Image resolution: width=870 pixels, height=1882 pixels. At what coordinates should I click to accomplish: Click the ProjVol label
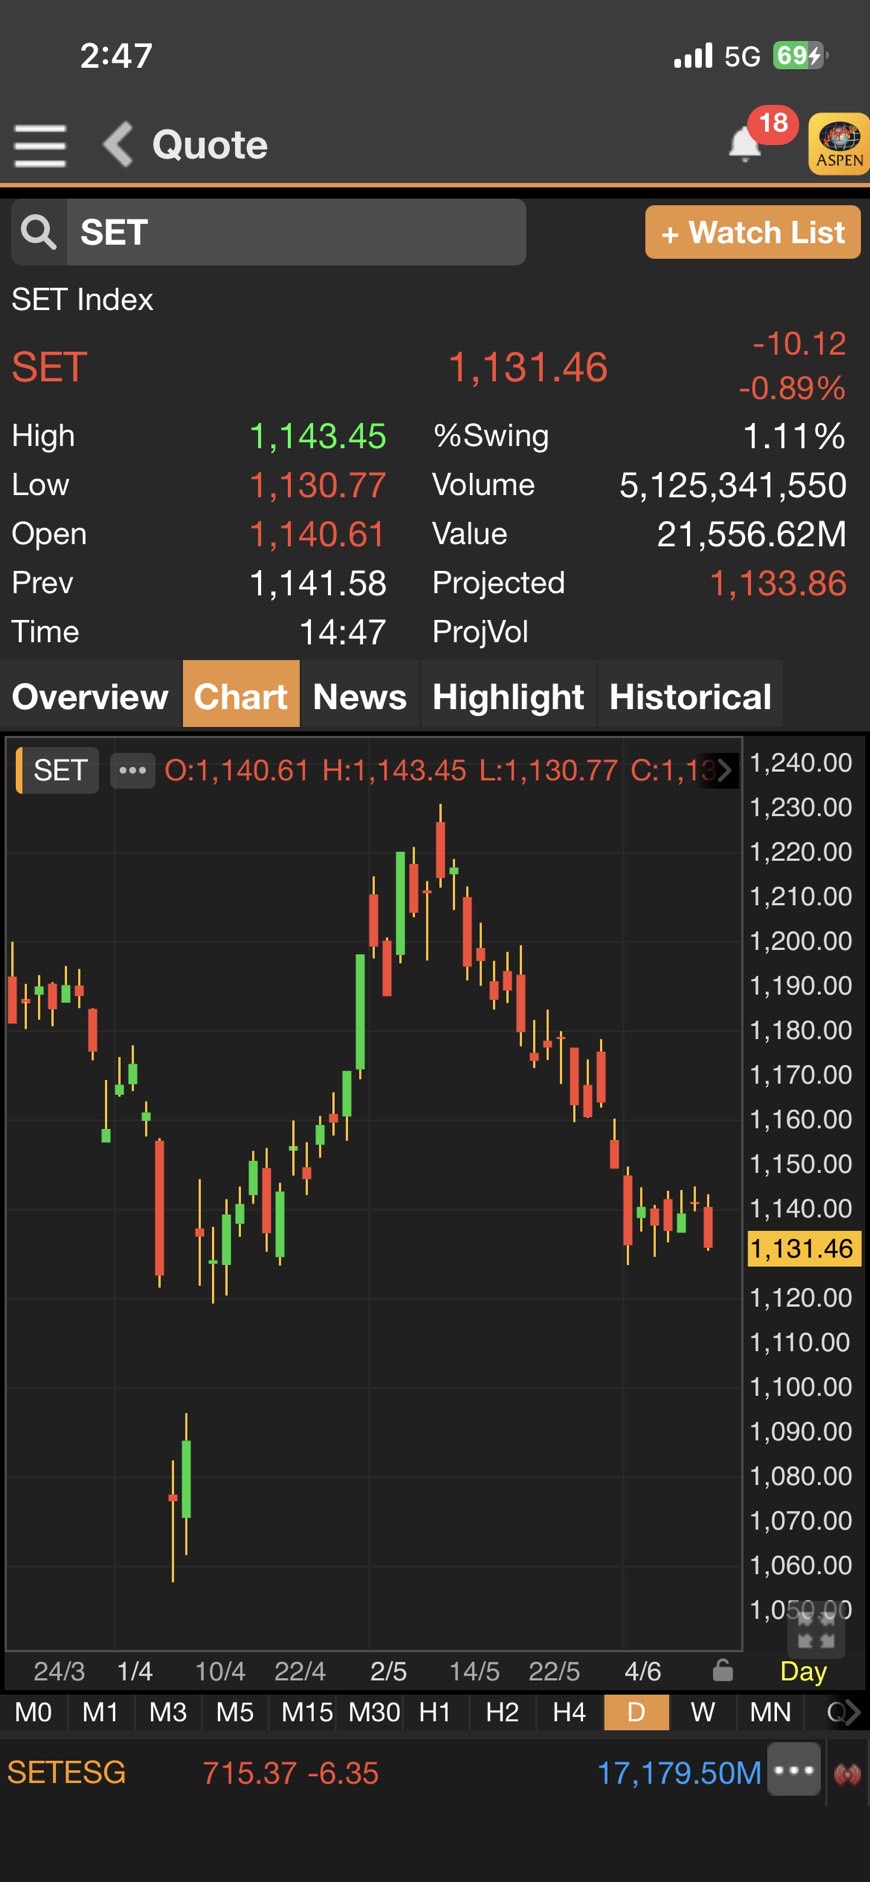480,632
